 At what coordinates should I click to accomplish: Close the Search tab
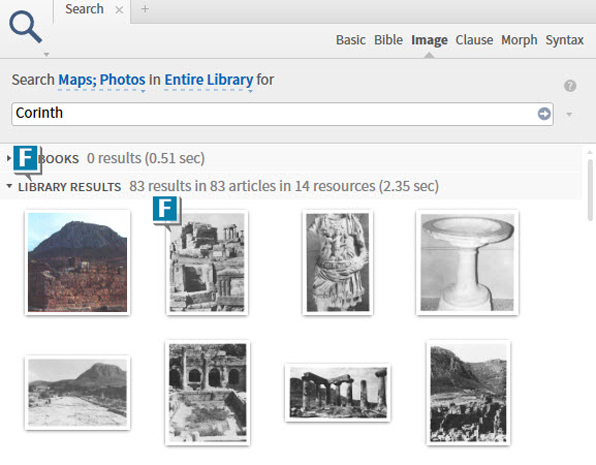119,10
